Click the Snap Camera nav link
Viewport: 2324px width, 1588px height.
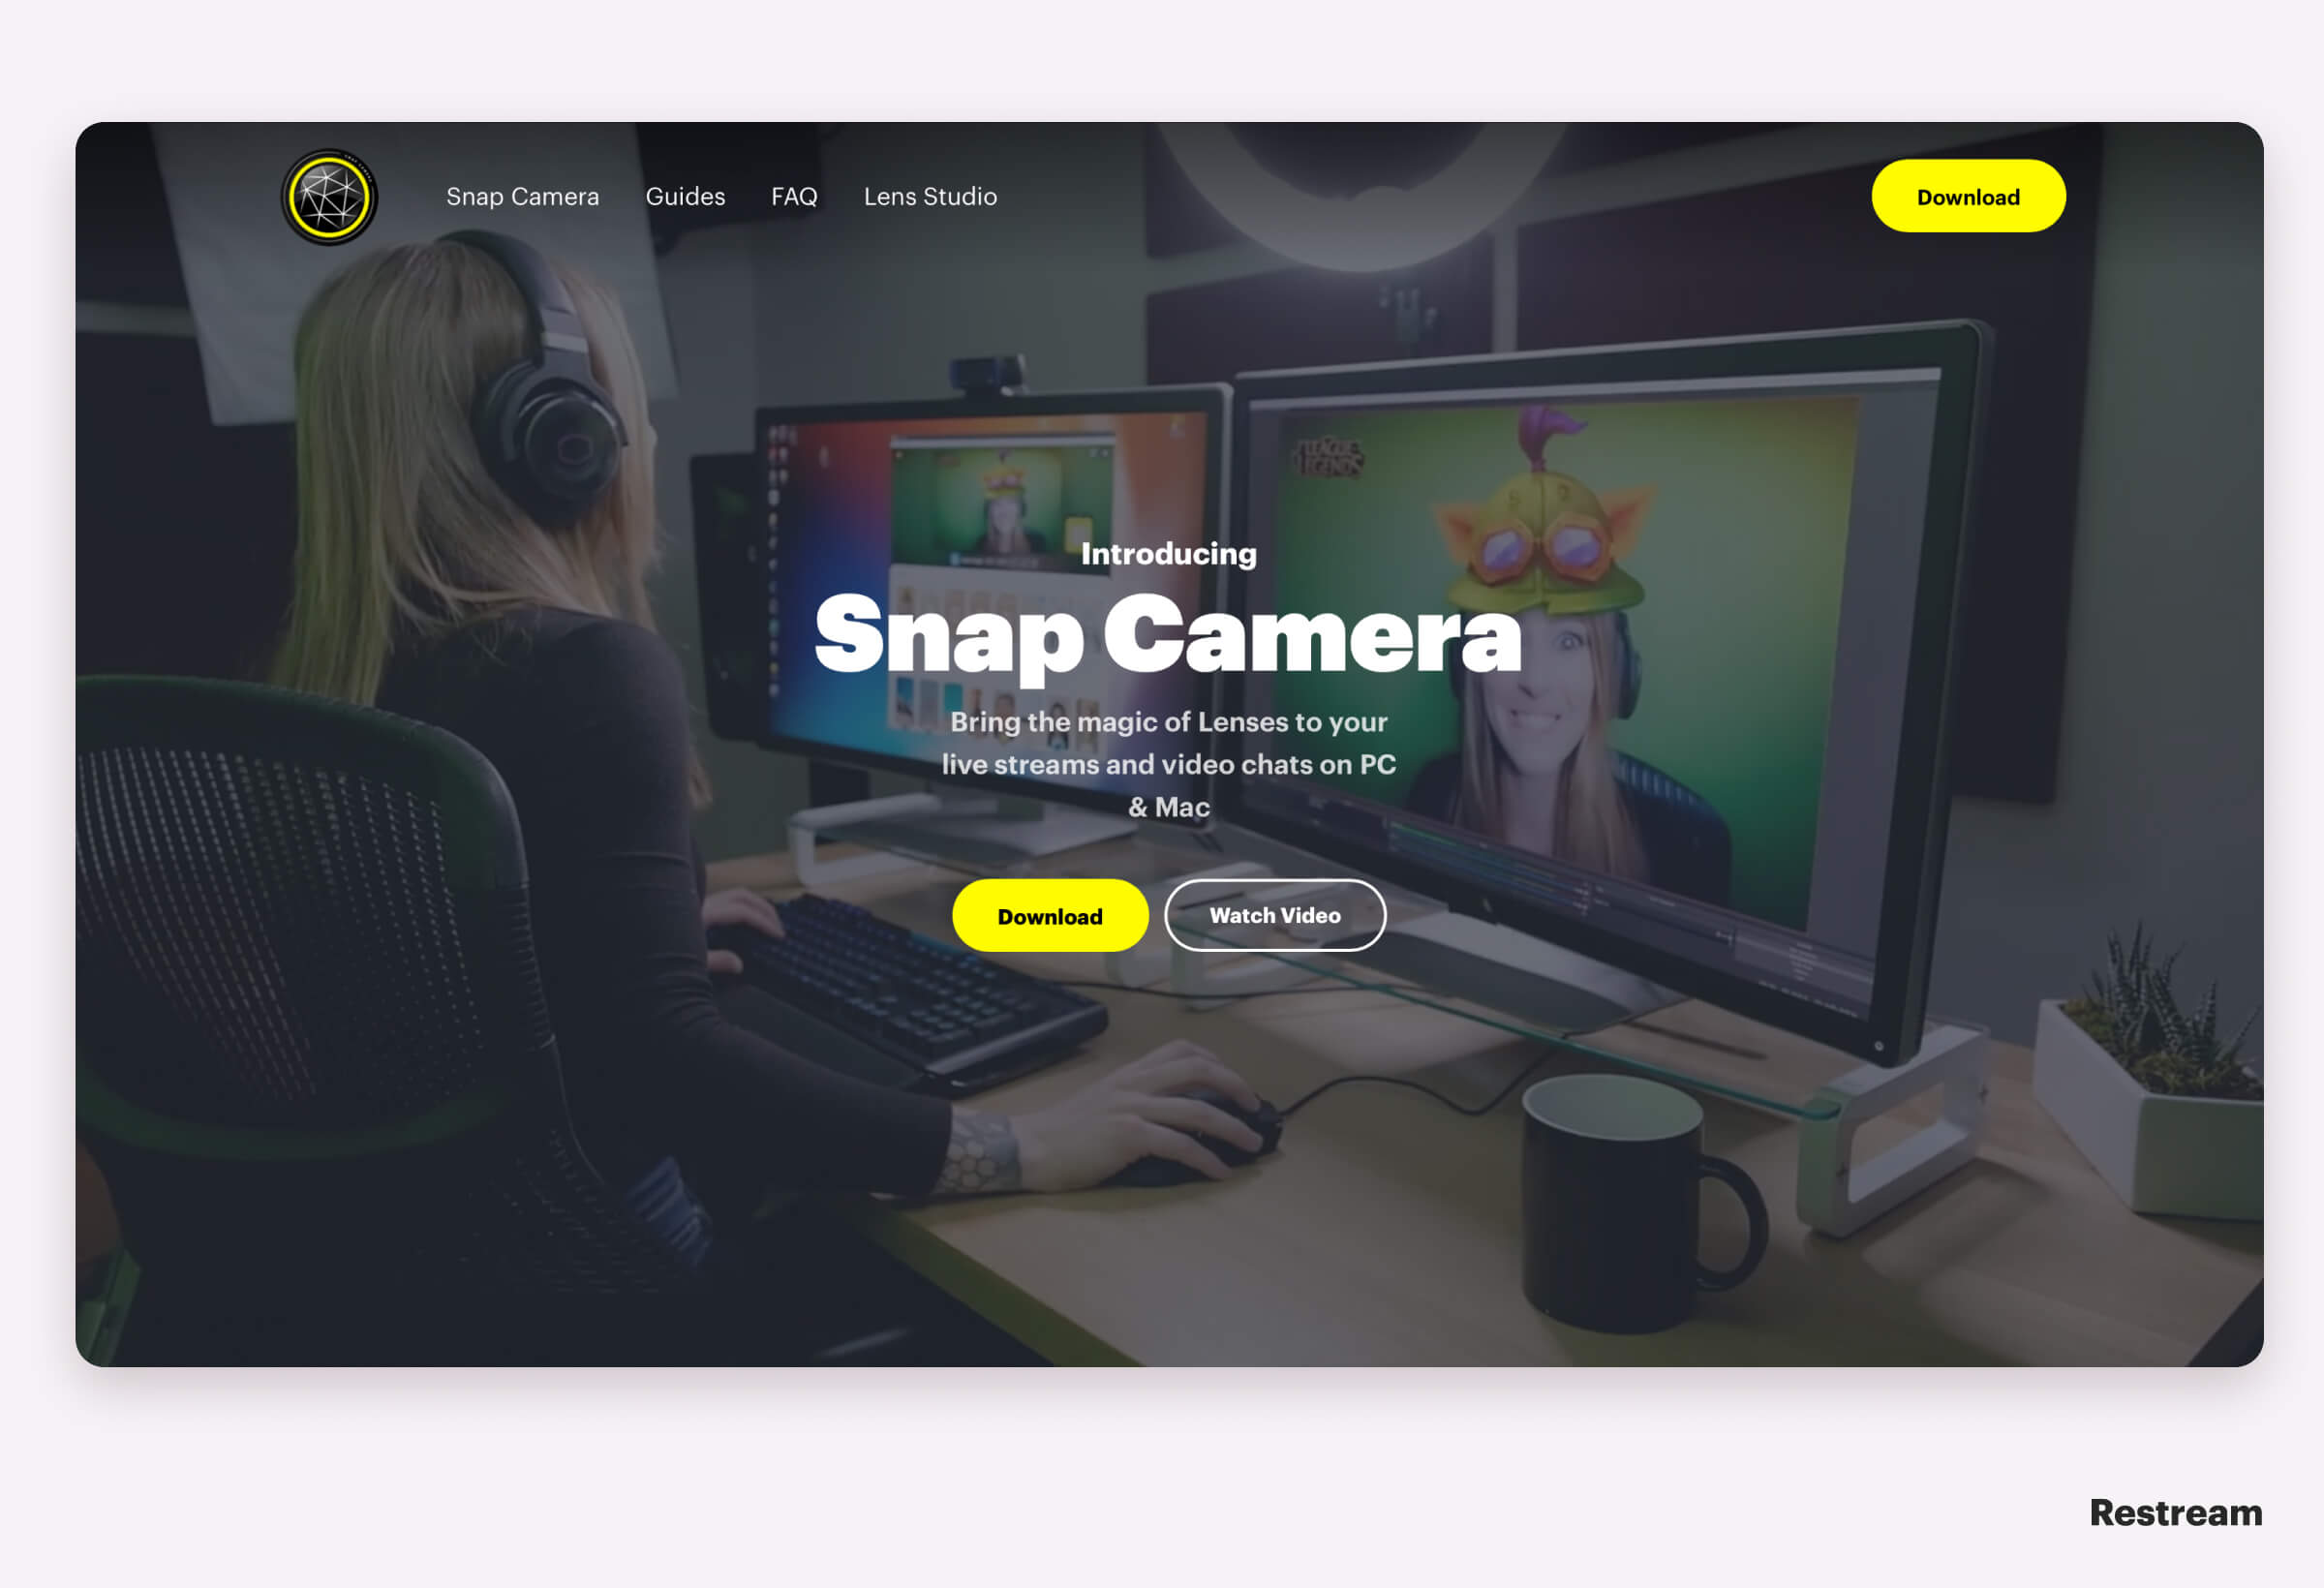[x=523, y=198]
